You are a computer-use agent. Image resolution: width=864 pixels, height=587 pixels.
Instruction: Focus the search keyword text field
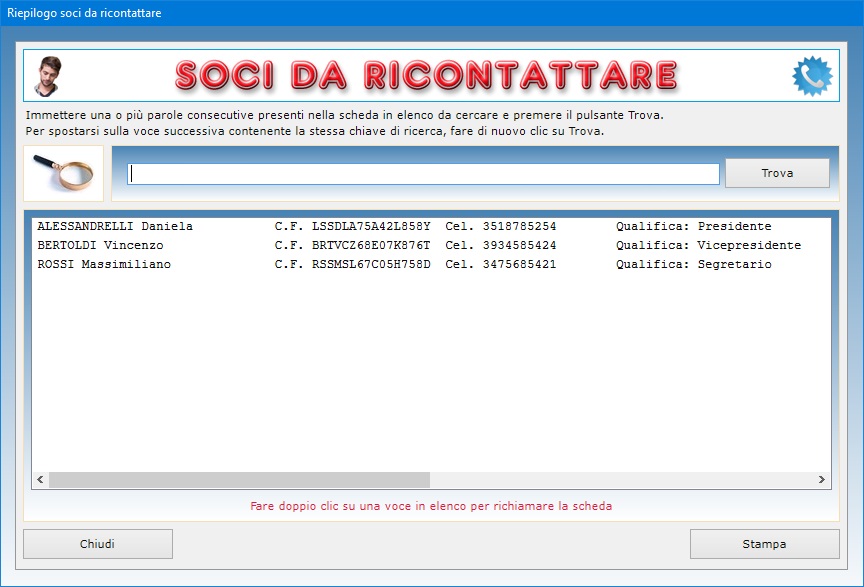tap(423, 174)
